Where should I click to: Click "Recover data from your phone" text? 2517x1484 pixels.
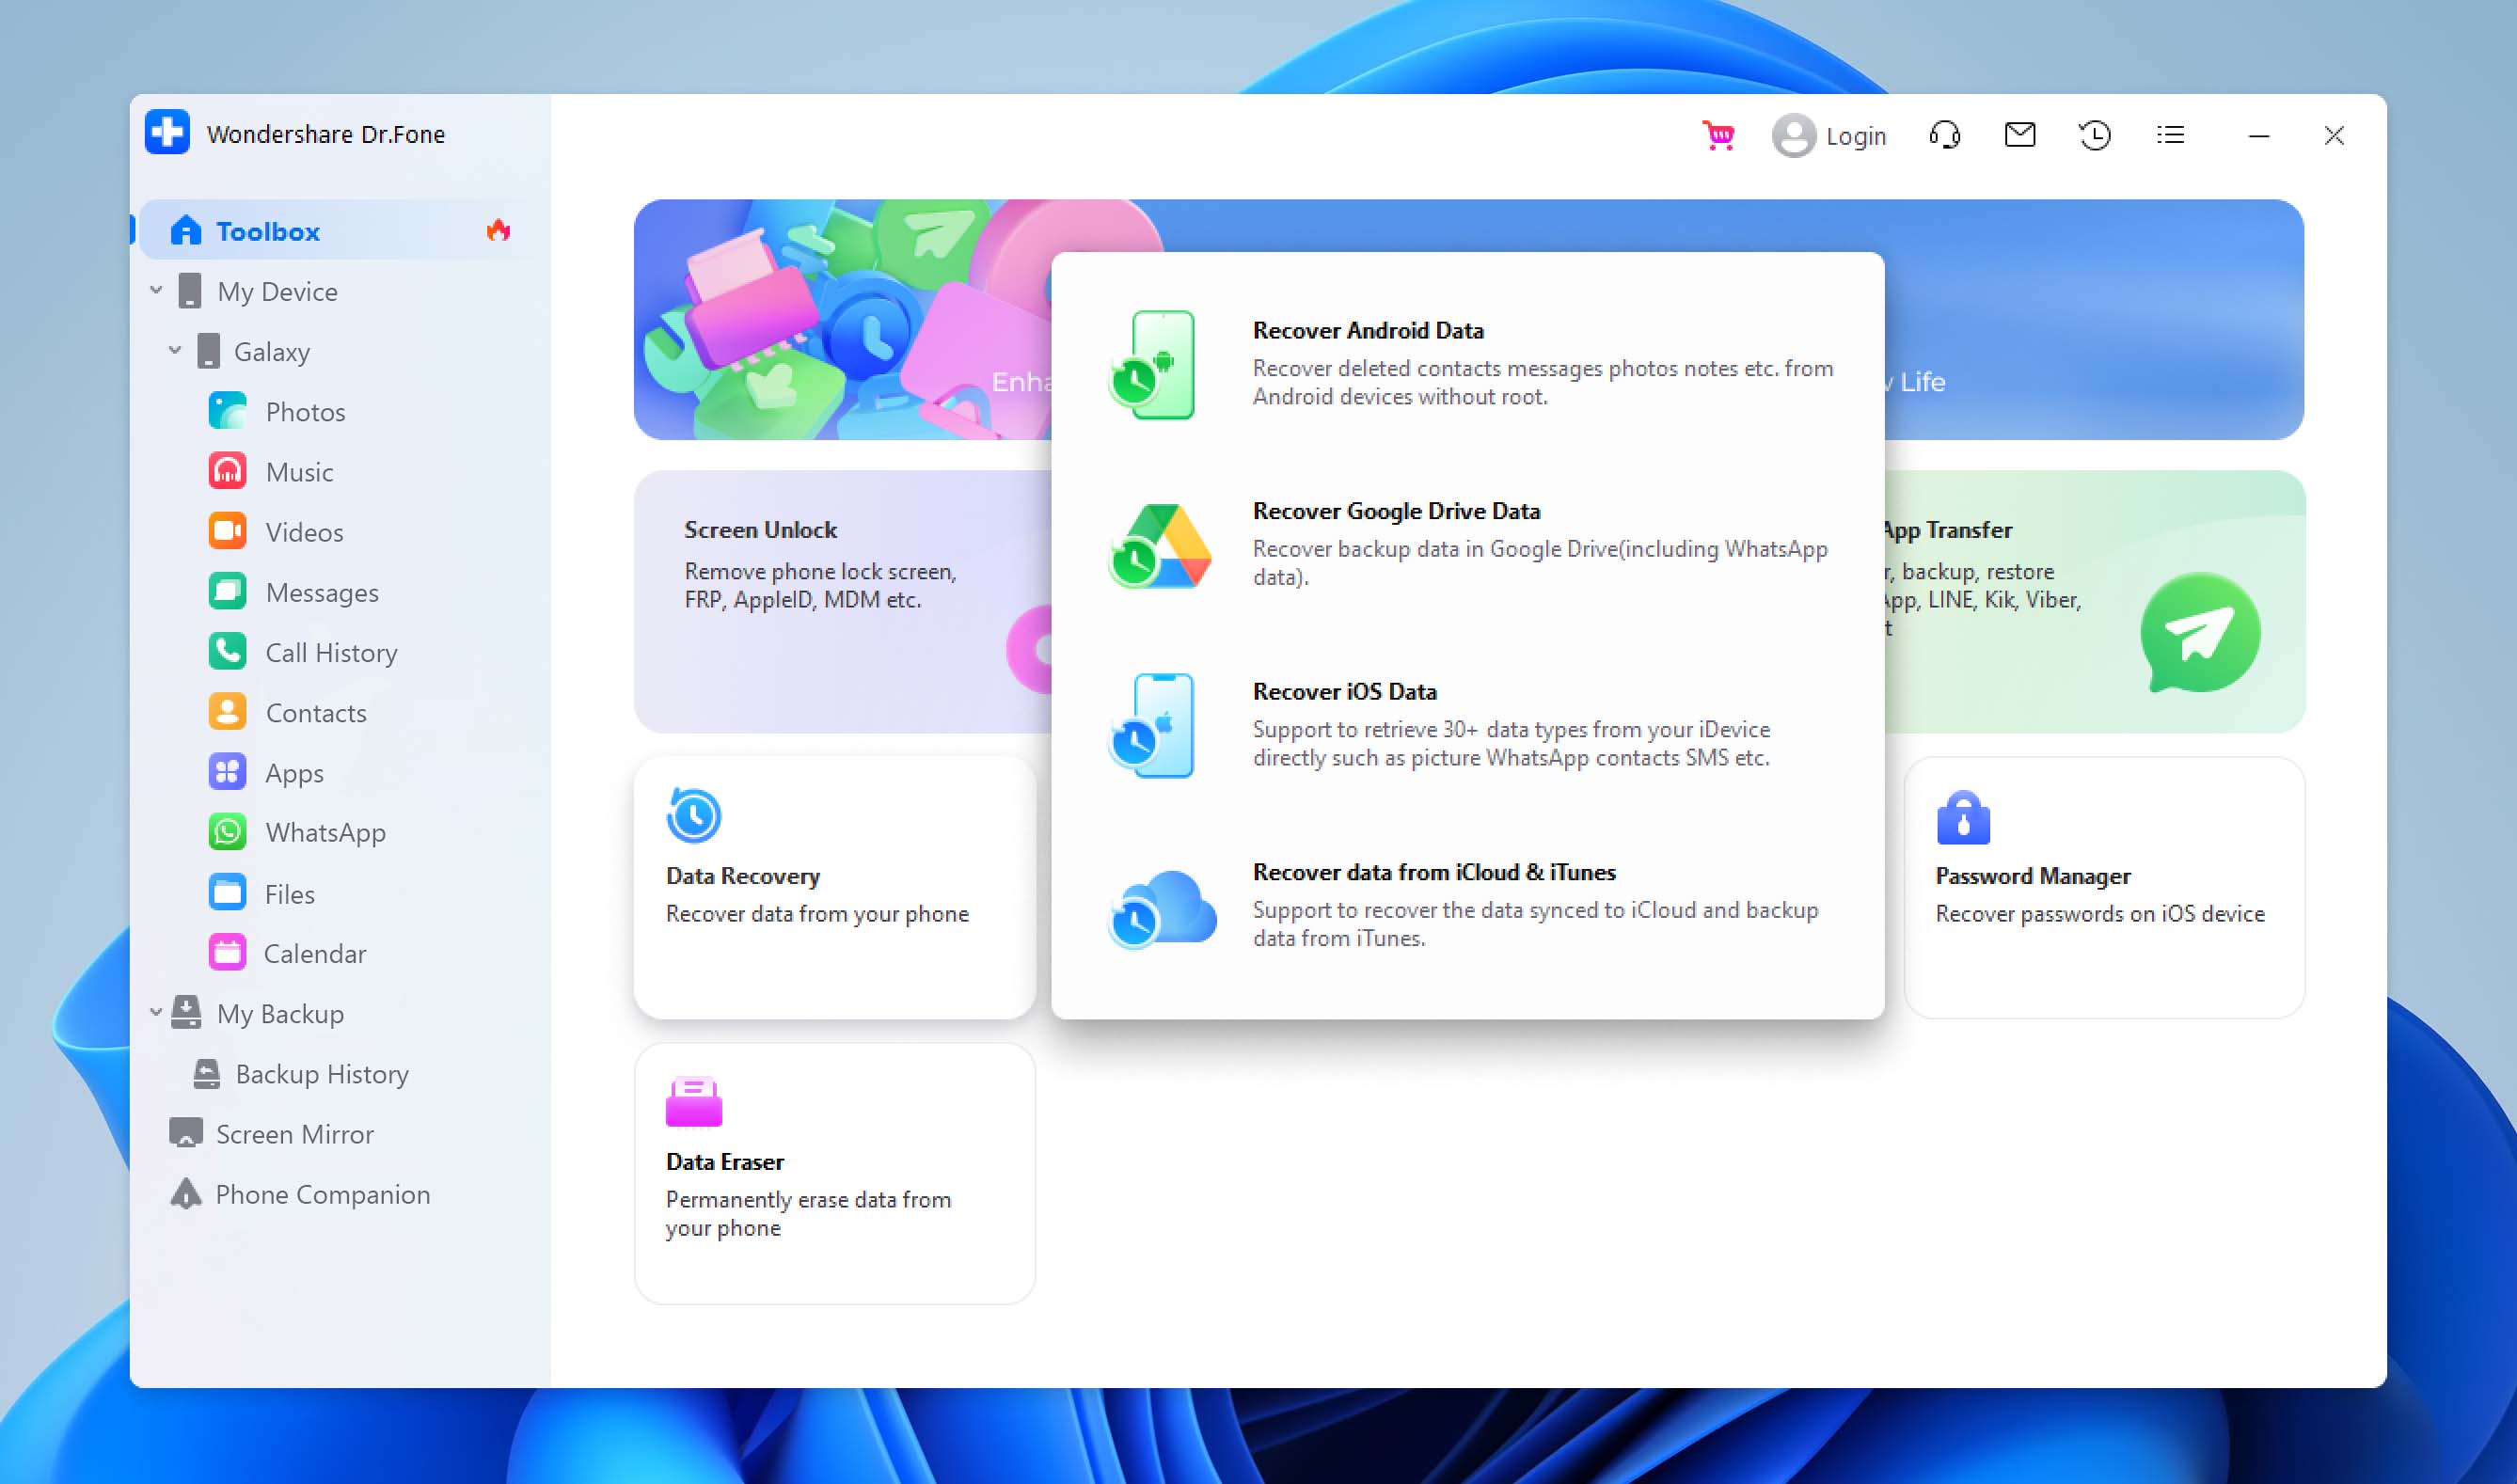tap(817, 914)
